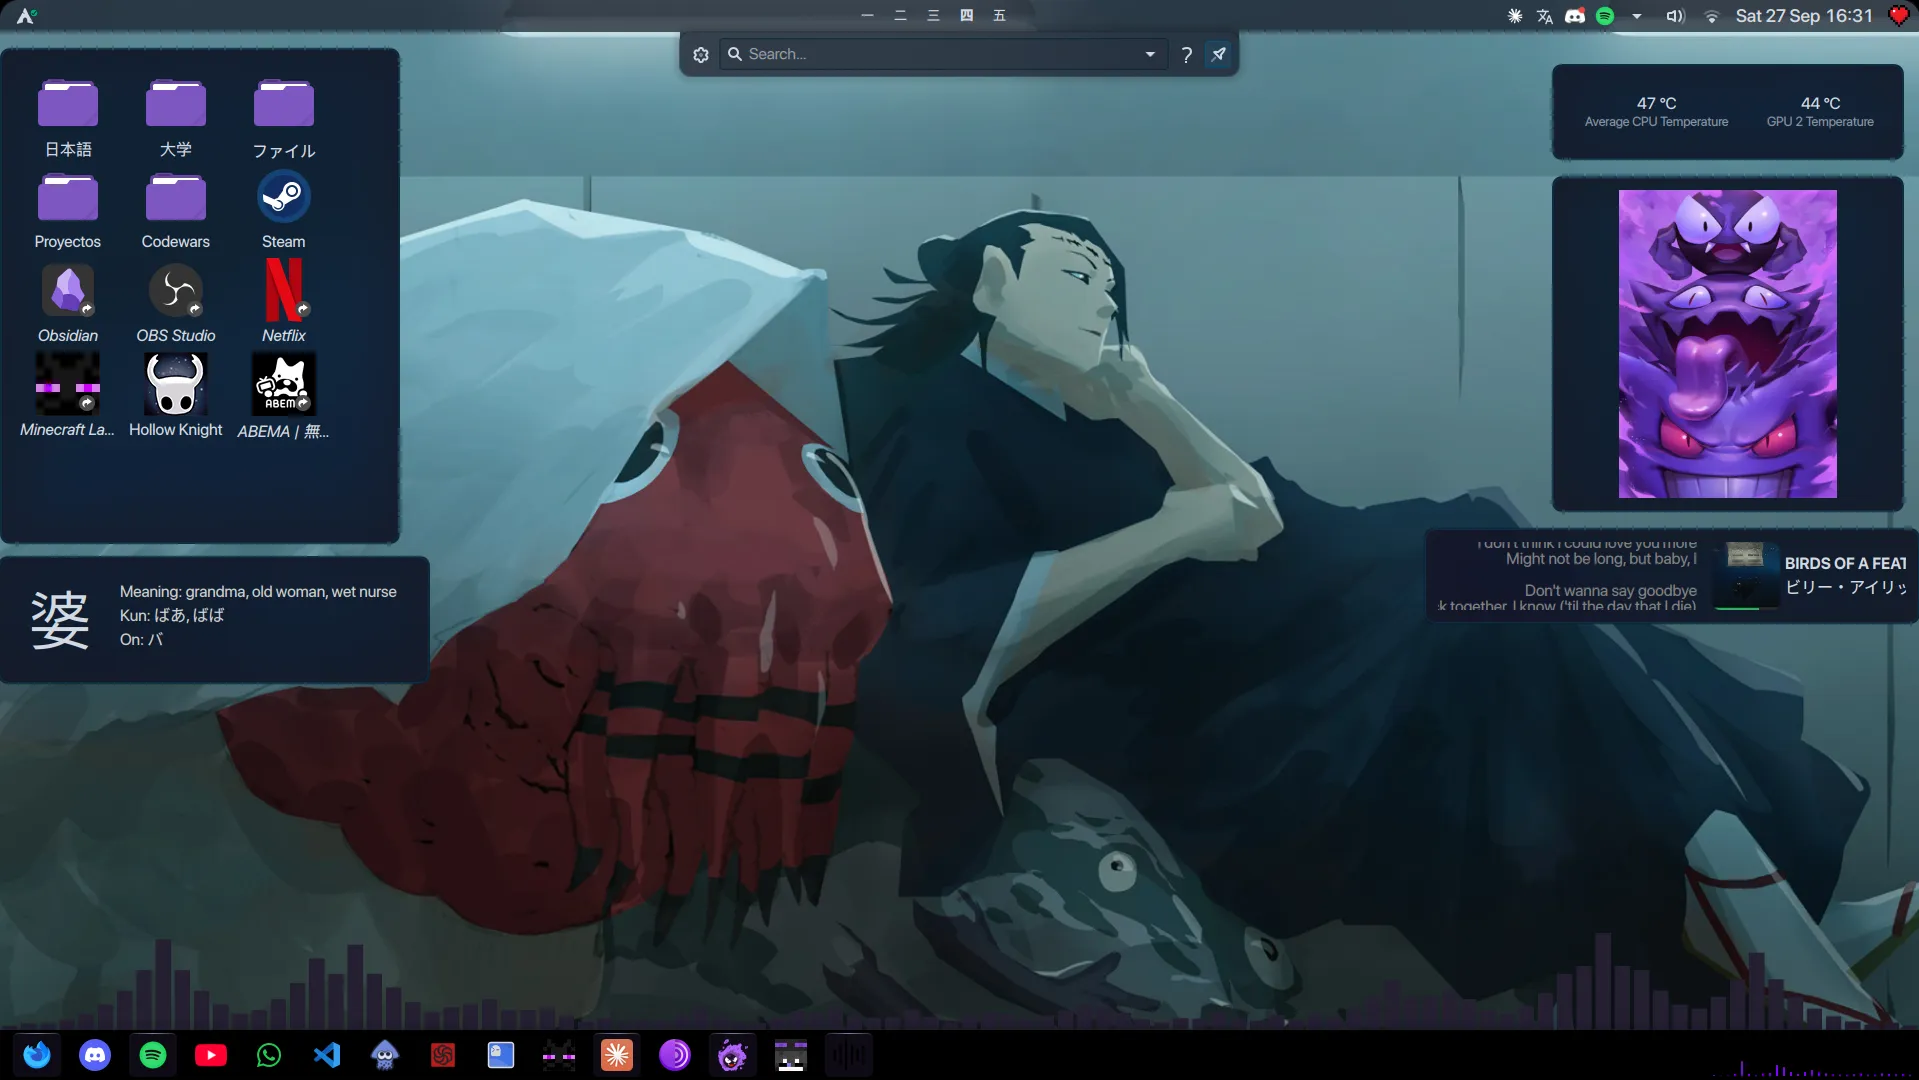The width and height of the screenshot is (1919, 1080).
Task: Open the Obsidian desktop shortcut
Action: click(x=67, y=291)
